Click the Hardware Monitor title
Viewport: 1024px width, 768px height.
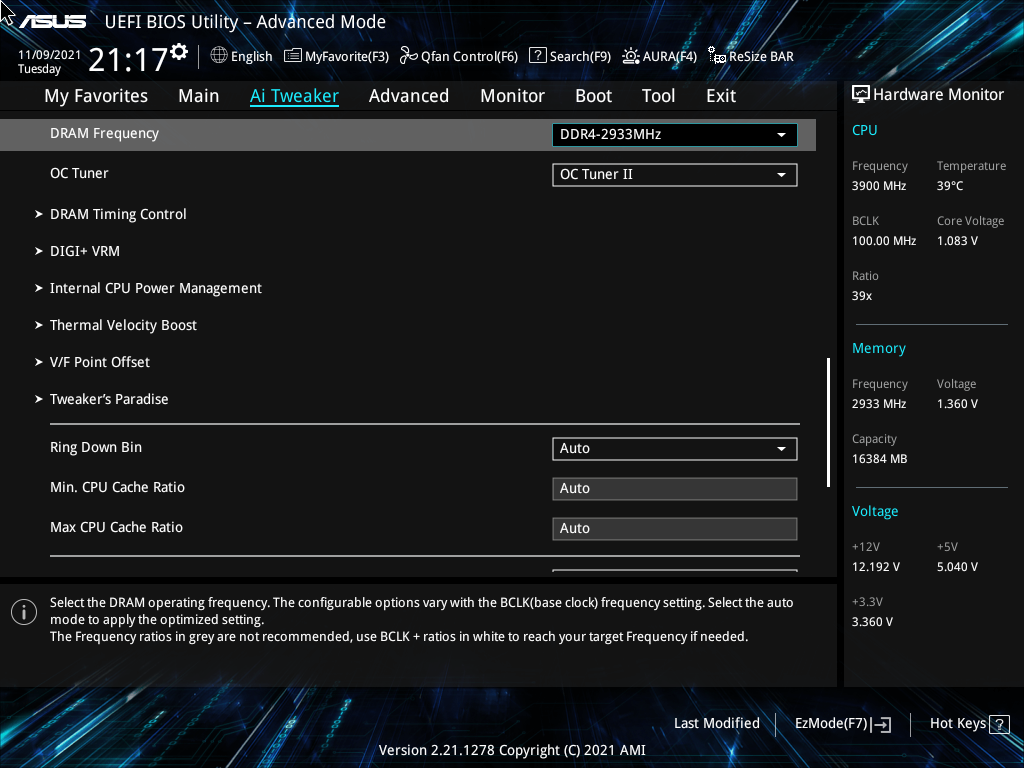(x=938, y=95)
